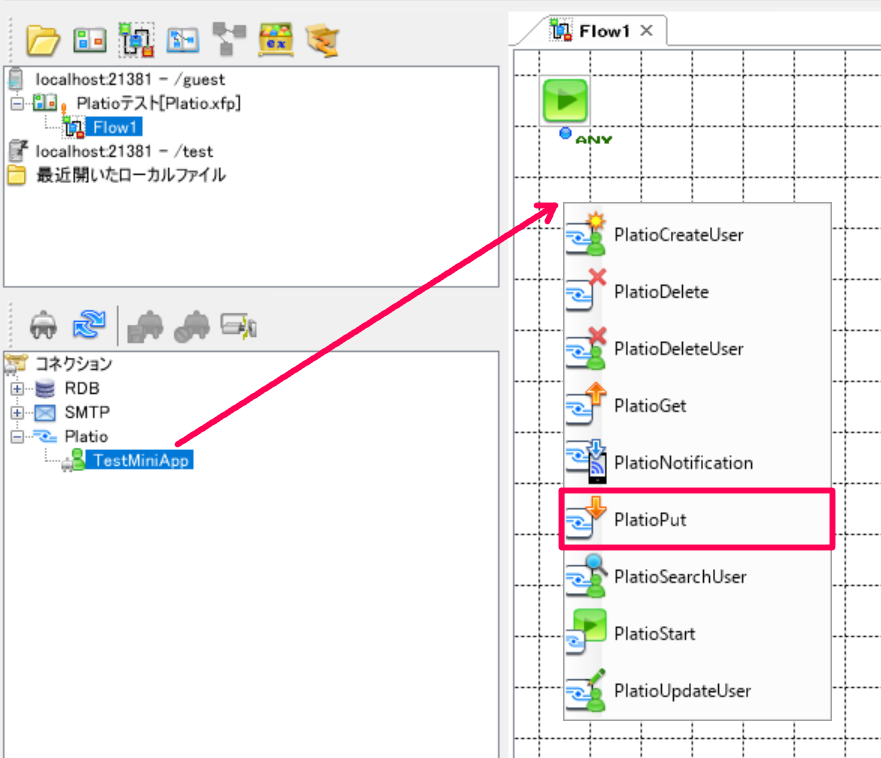
Task: Click the blue mapping window toolbar icon
Action: (183, 40)
